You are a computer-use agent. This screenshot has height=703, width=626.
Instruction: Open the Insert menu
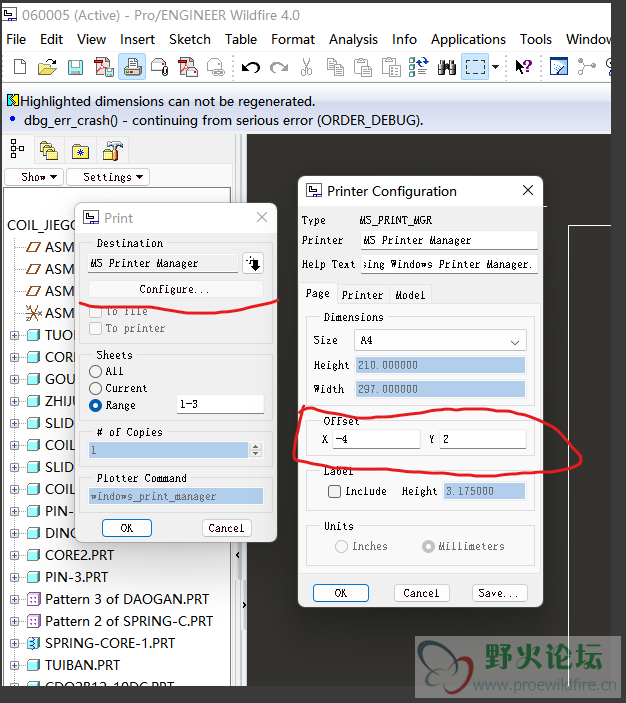(137, 39)
